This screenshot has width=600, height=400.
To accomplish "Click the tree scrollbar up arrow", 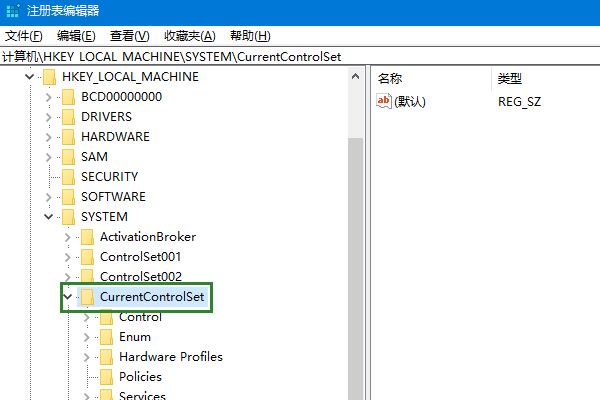I will tap(355, 76).
